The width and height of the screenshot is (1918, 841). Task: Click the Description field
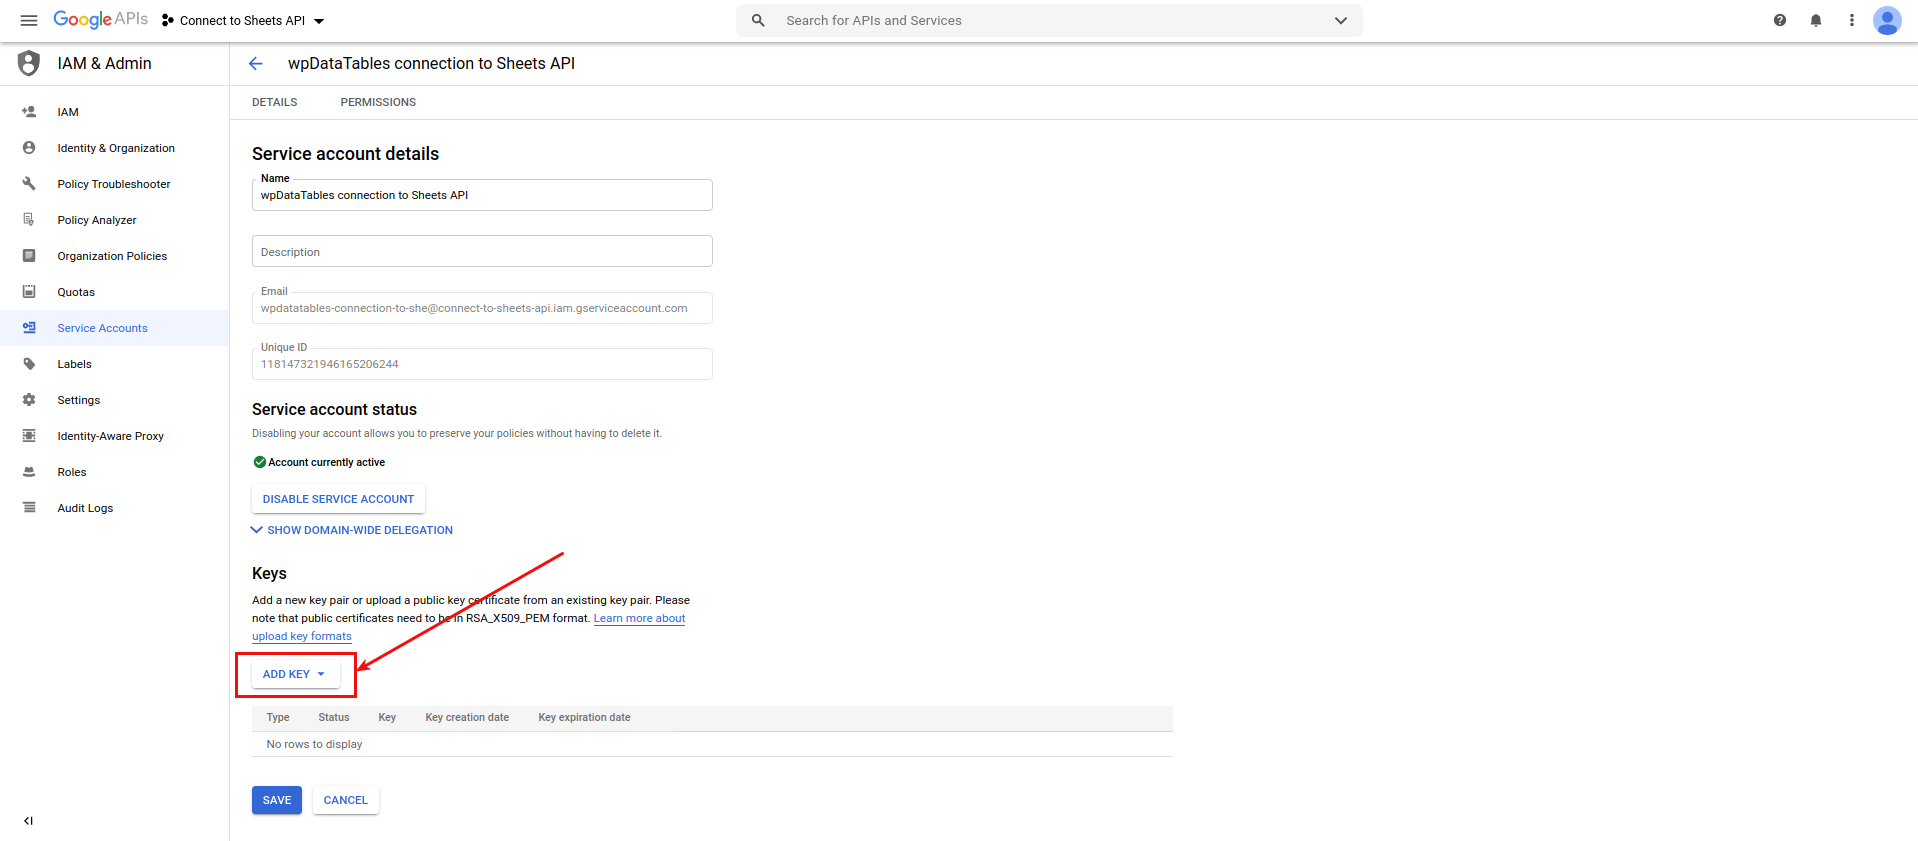(482, 251)
